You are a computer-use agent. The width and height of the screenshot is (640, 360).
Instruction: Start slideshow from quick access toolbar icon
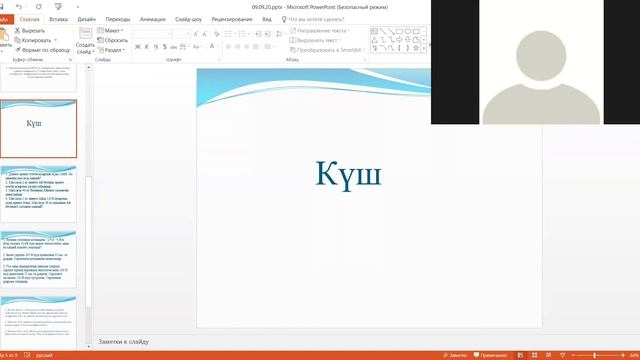58,7
